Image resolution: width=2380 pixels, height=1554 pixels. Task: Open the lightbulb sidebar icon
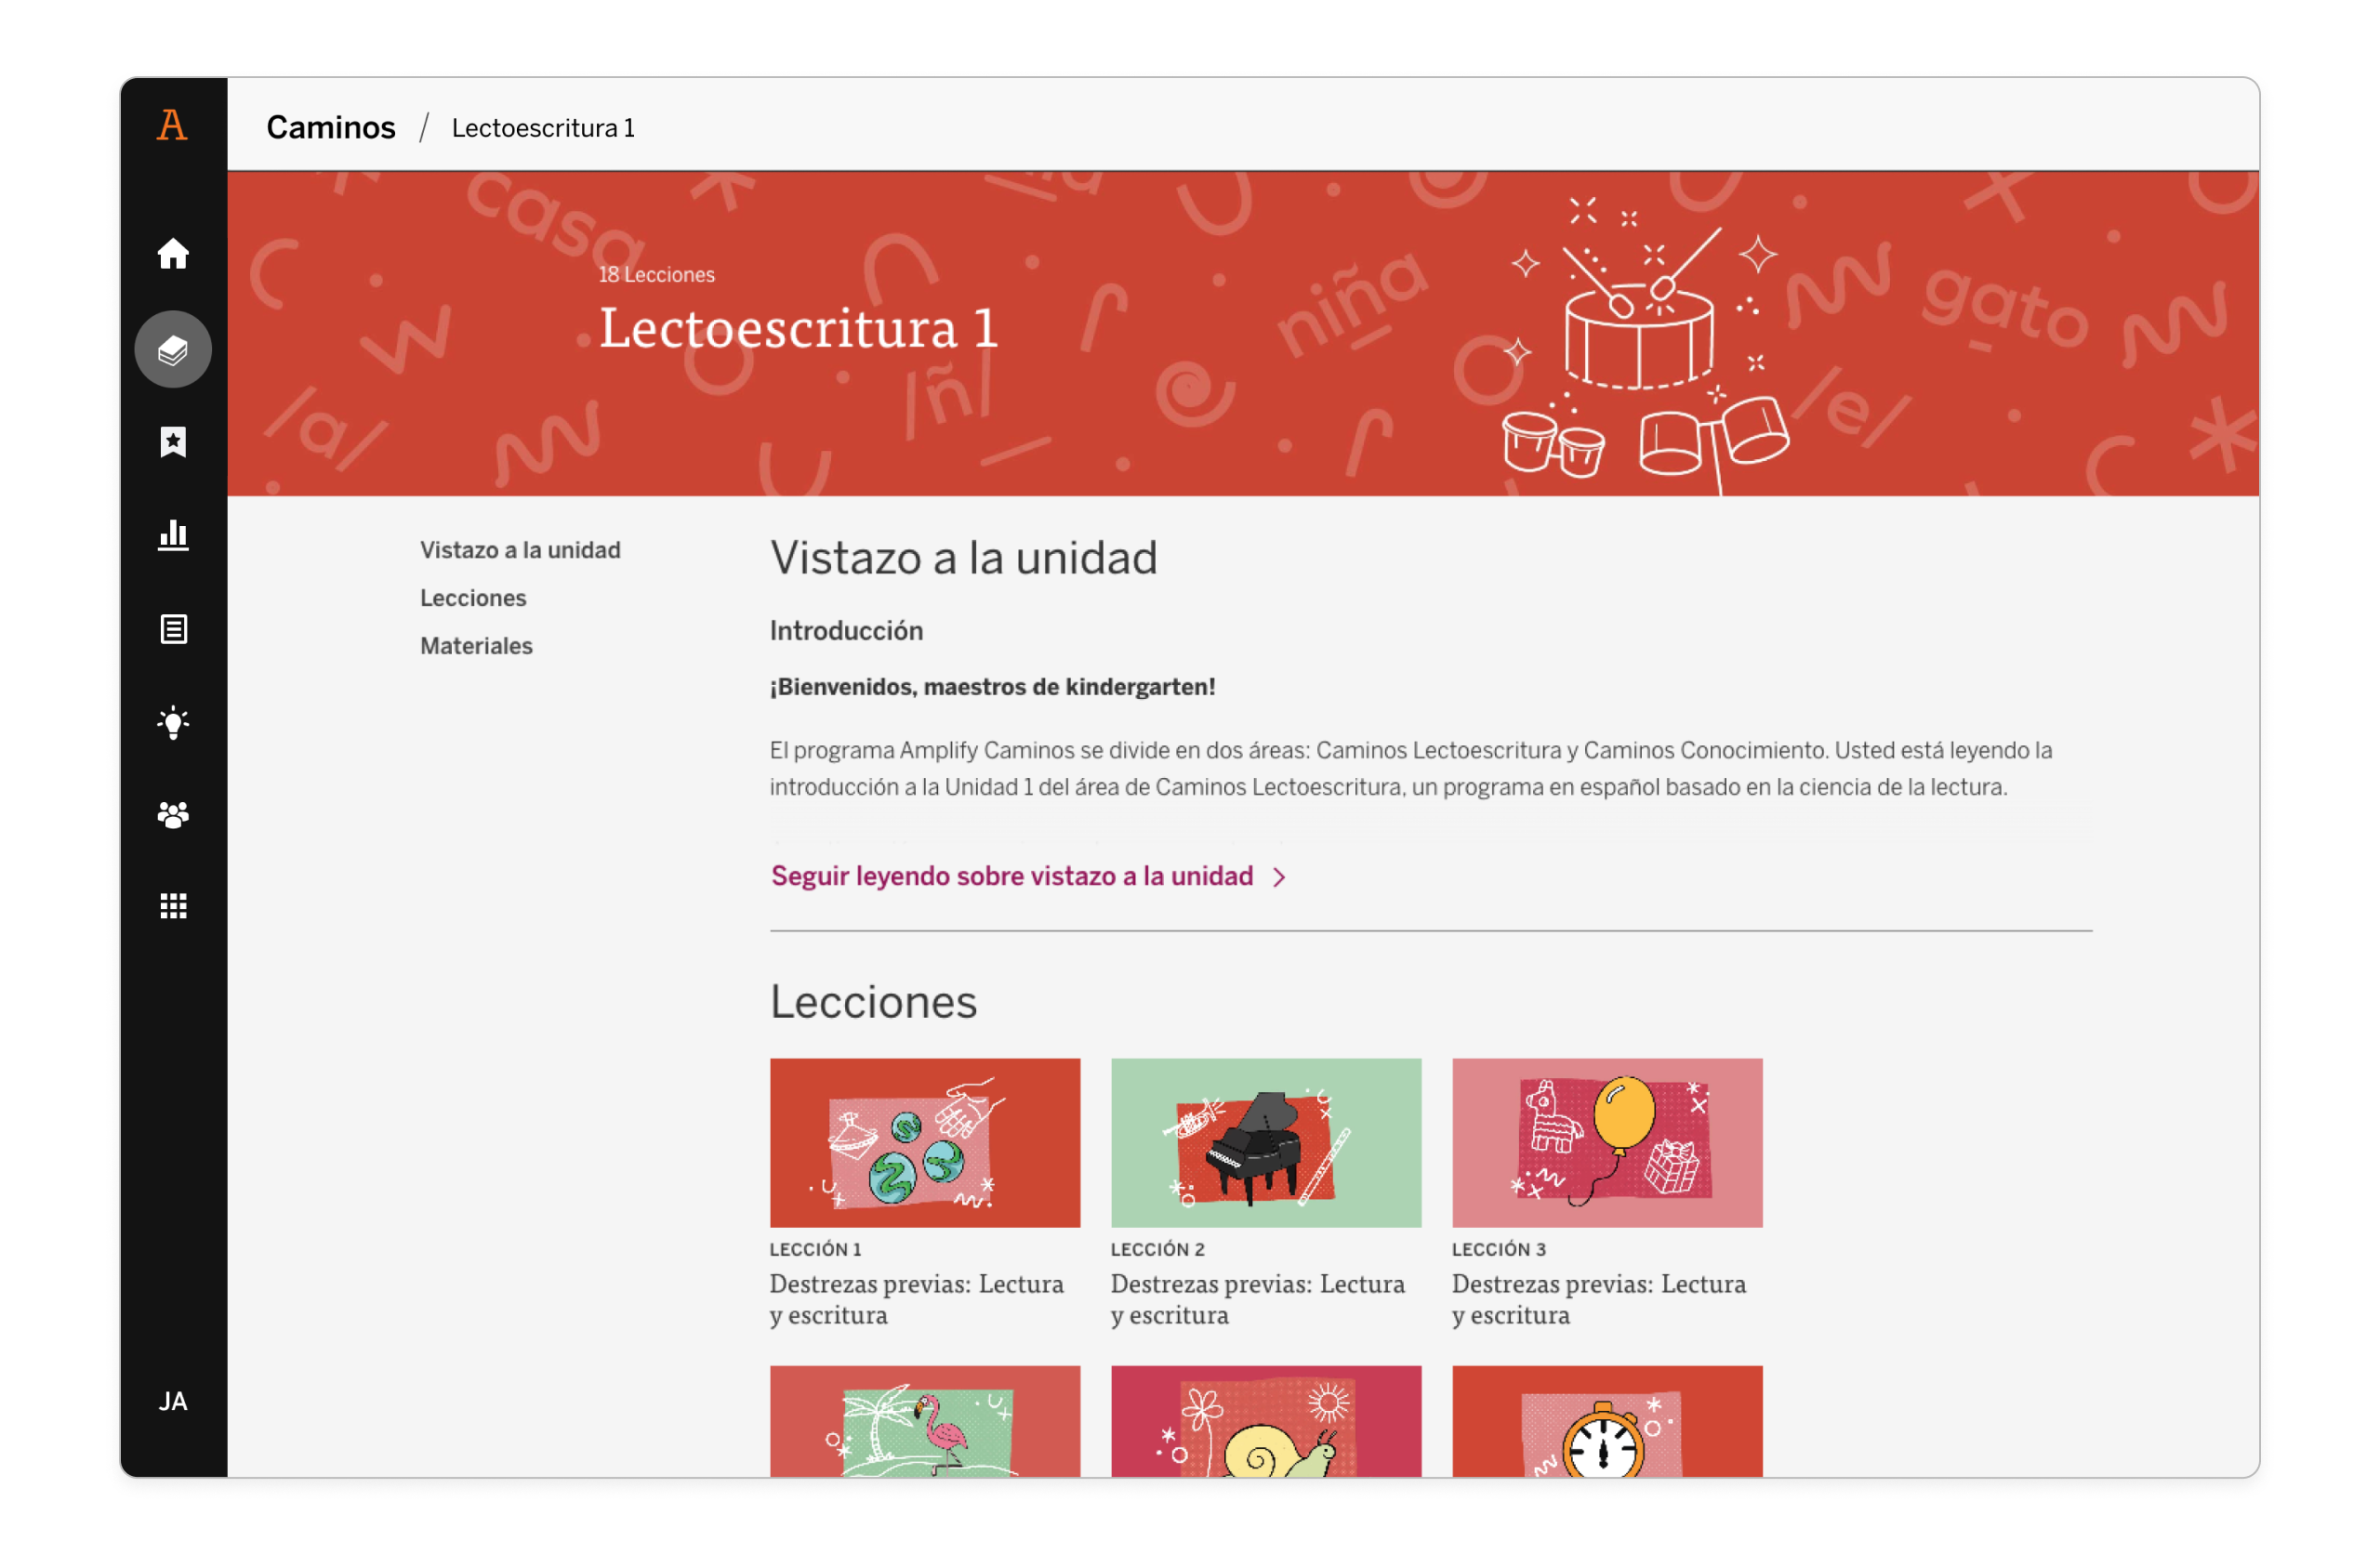173,722
